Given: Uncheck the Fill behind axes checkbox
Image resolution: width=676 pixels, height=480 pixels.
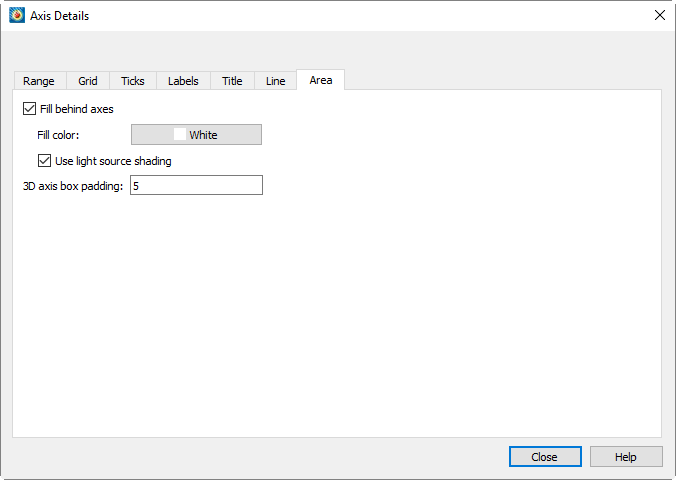Looking at the screenshot, I should click(29, 109).
